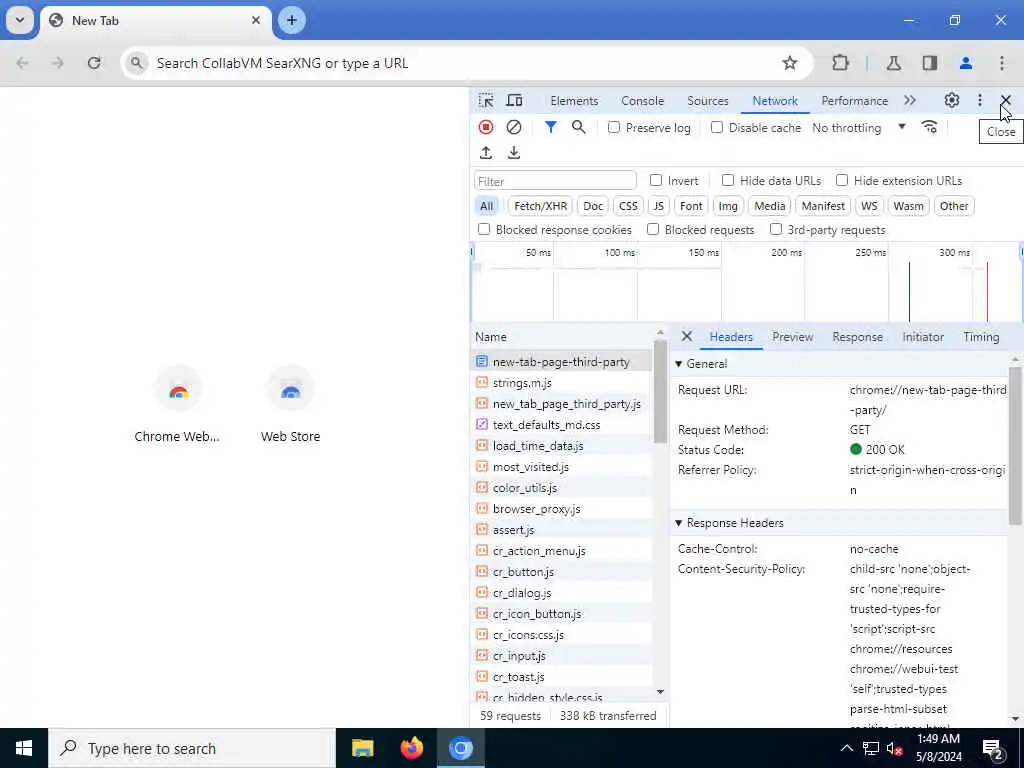This screenshot has width=1024, height=768.
Task: Open the notification center icon
Action: 992,750
